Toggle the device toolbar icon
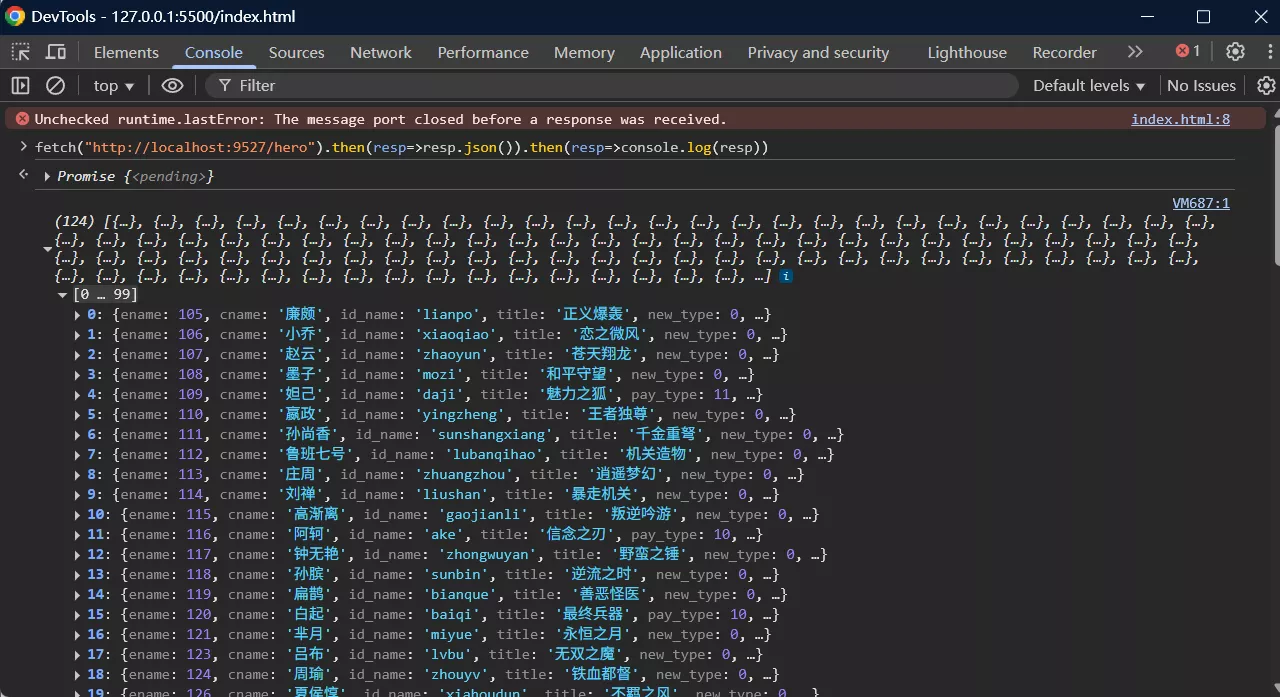This screenshot has width=1280, height=697. pos(56,52)
